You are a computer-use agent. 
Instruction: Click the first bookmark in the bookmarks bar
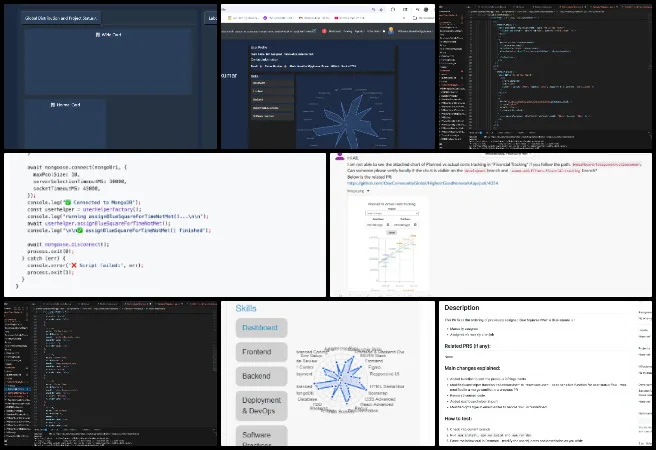(x=244, y=18)
